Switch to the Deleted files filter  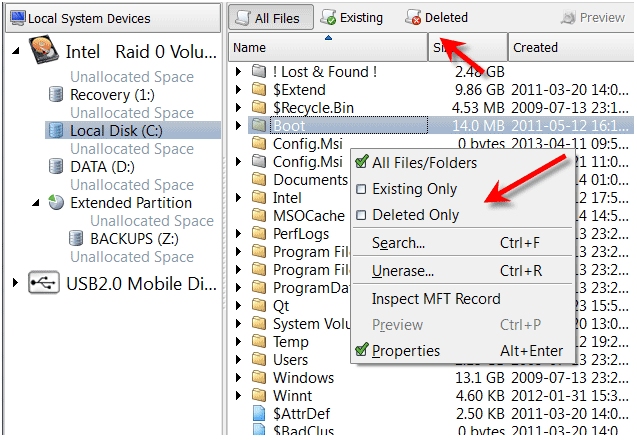[x=437, y=17]
